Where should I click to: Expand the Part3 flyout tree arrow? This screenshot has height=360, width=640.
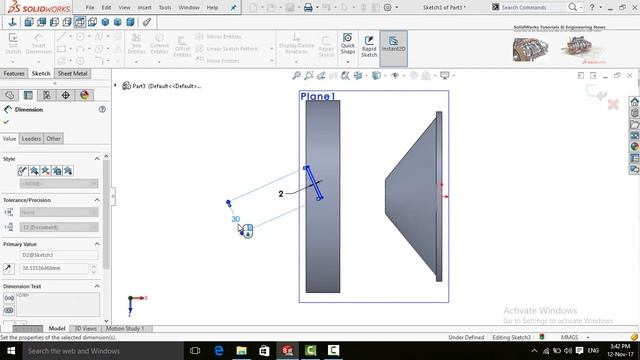pyautogui.click(x=116, y=85)
